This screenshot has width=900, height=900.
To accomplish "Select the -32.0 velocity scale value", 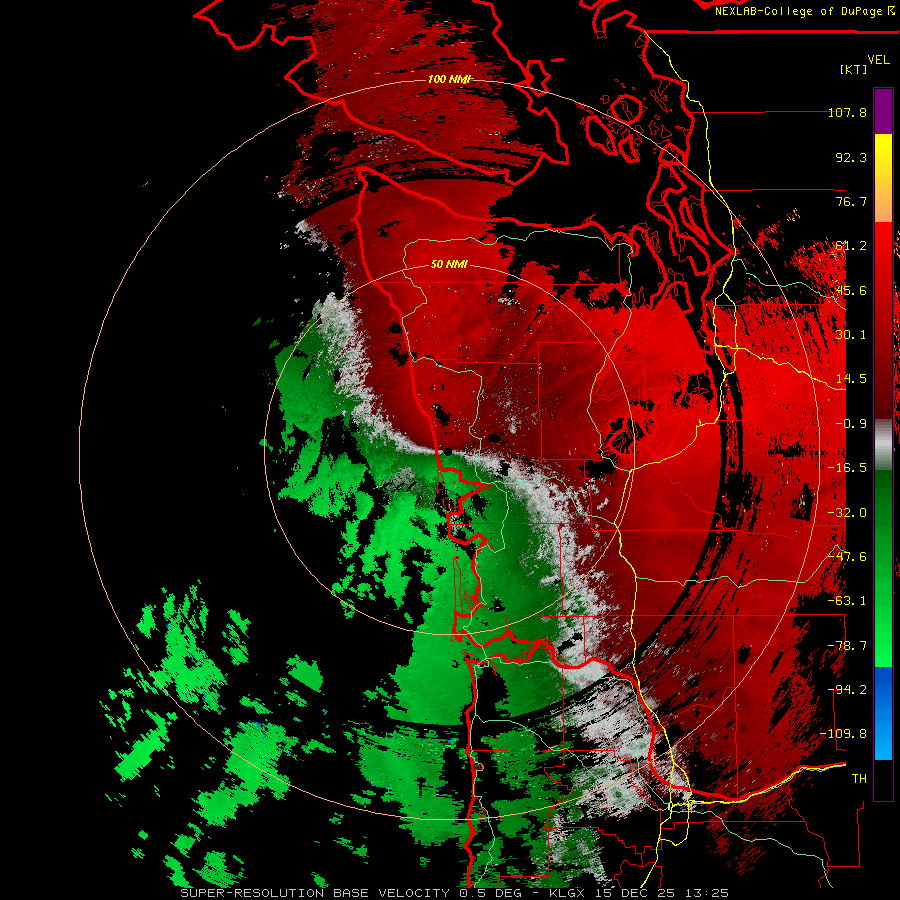I will (847, 513).
